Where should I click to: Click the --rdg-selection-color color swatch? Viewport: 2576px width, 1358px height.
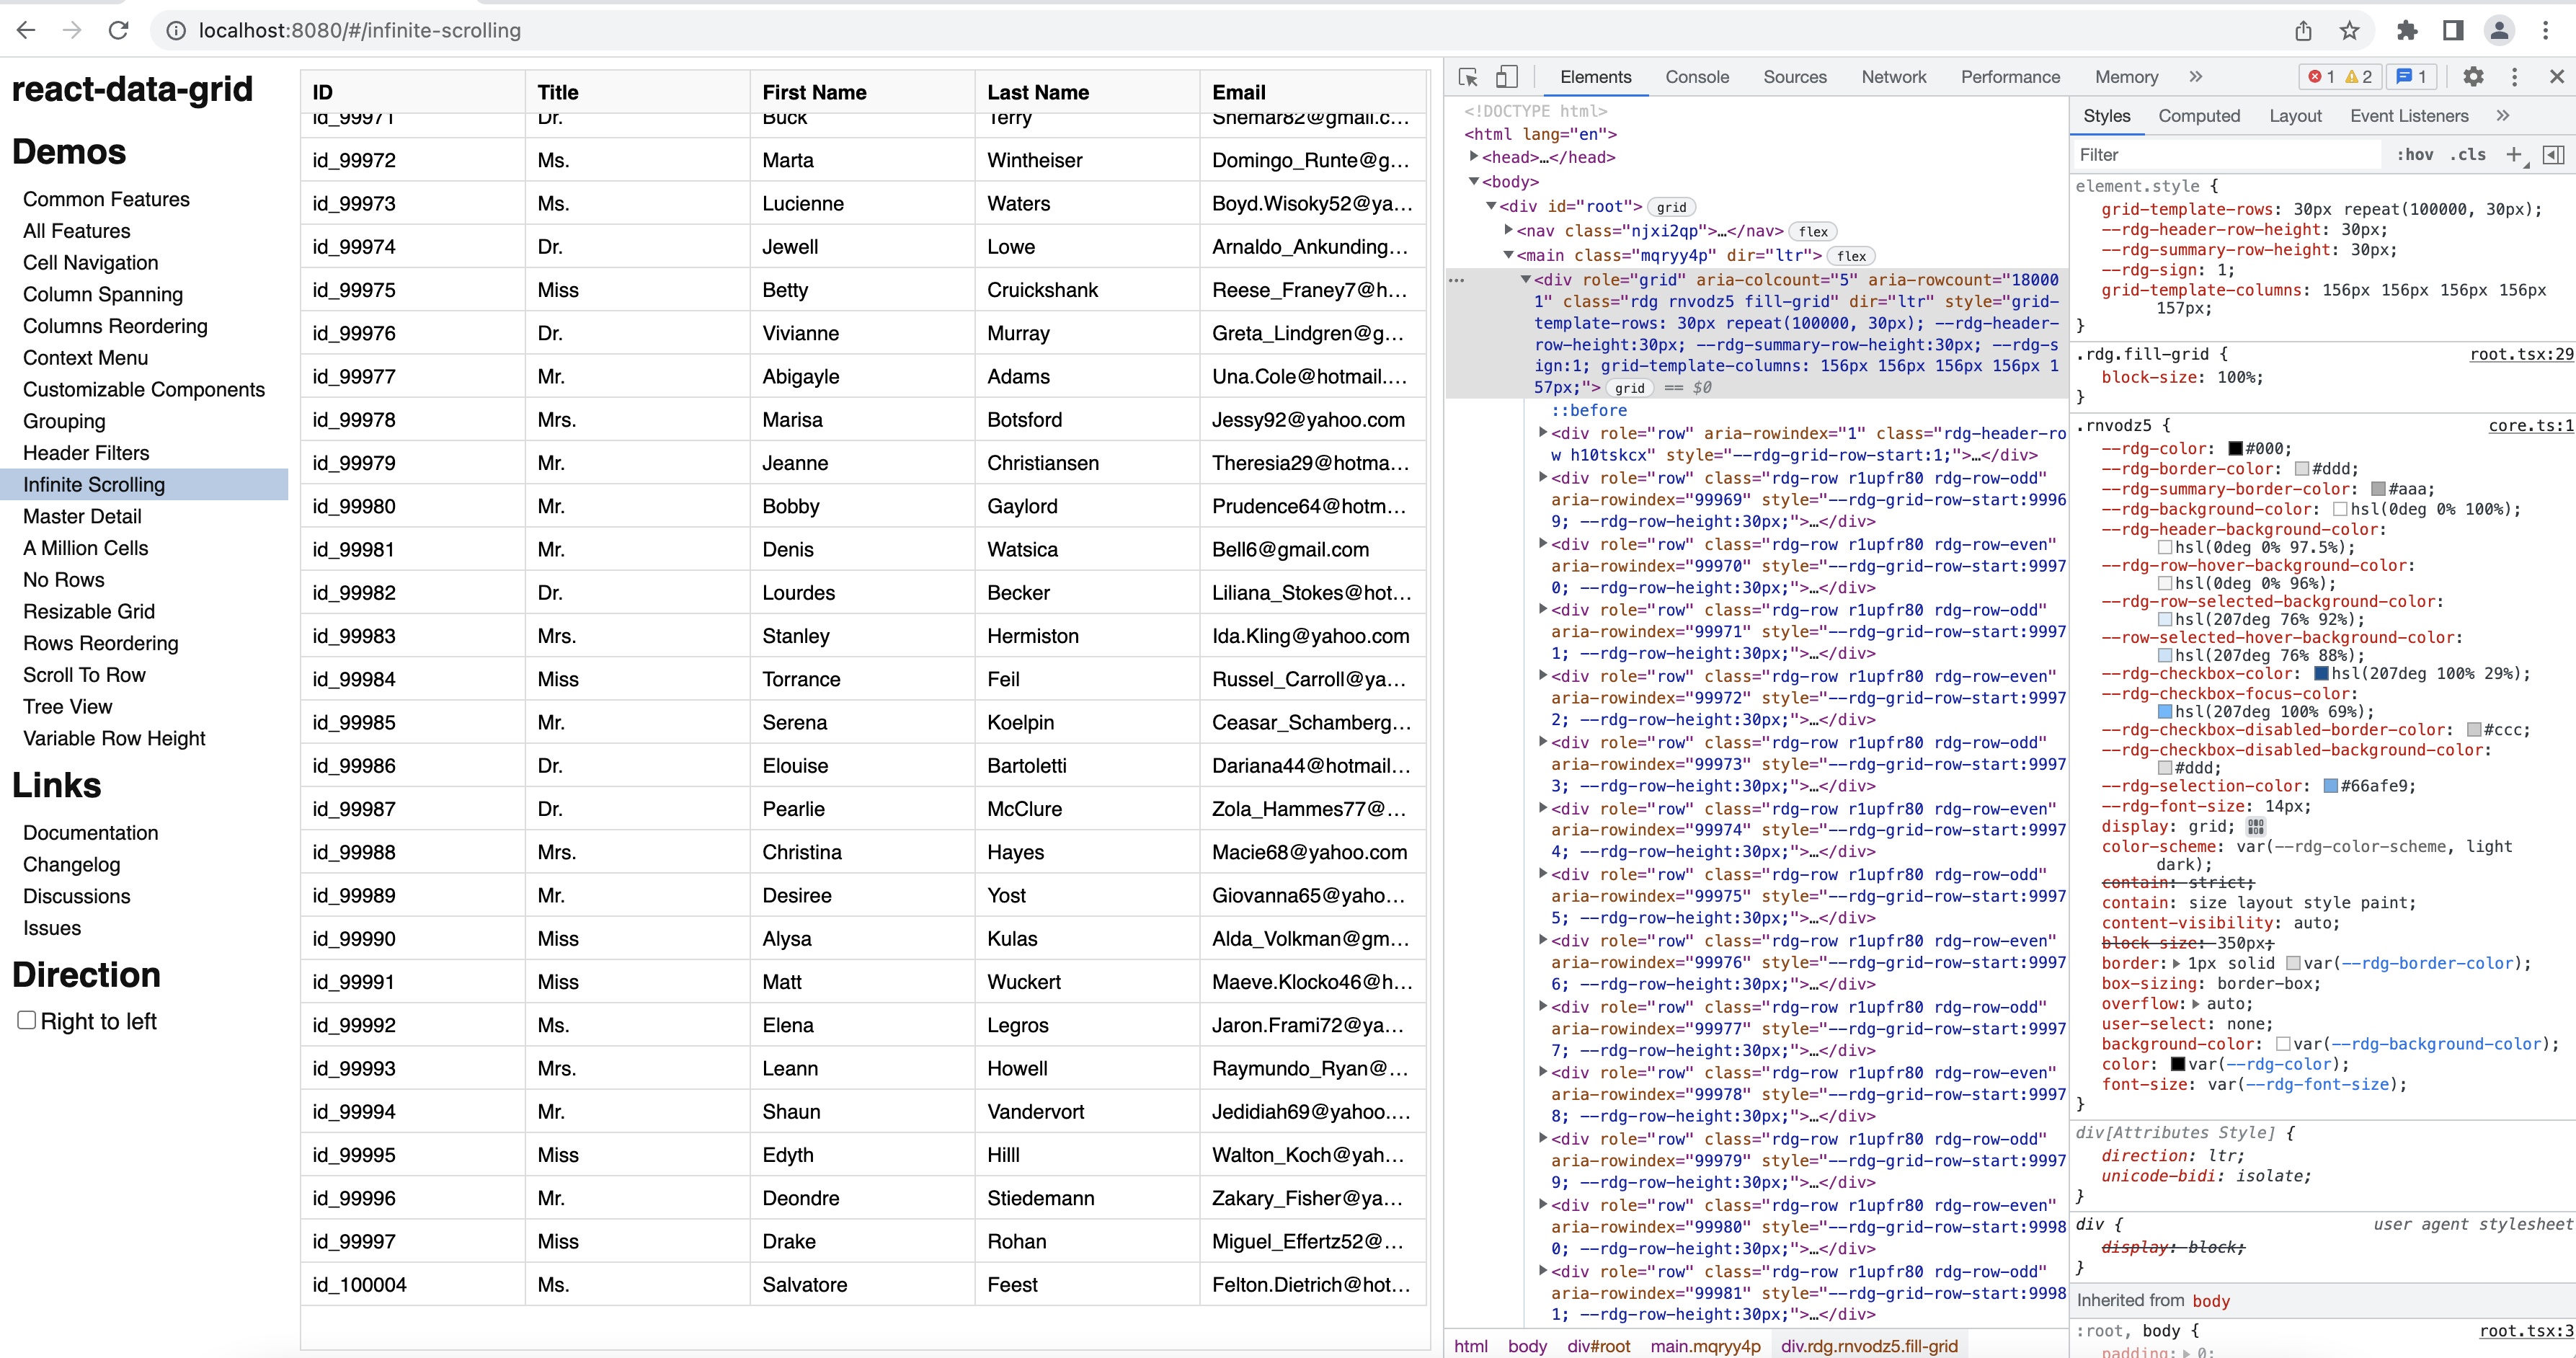2330,786
